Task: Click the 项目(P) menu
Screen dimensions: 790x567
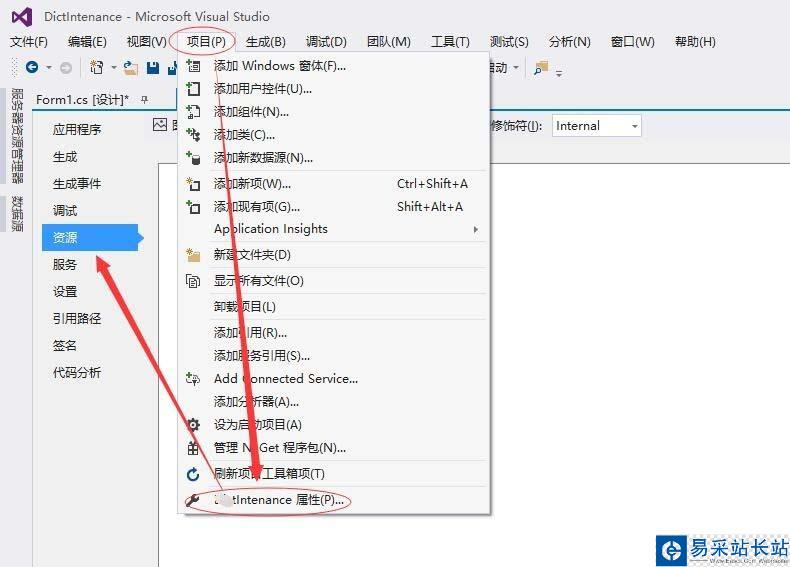Action: (x=206, y=41)
